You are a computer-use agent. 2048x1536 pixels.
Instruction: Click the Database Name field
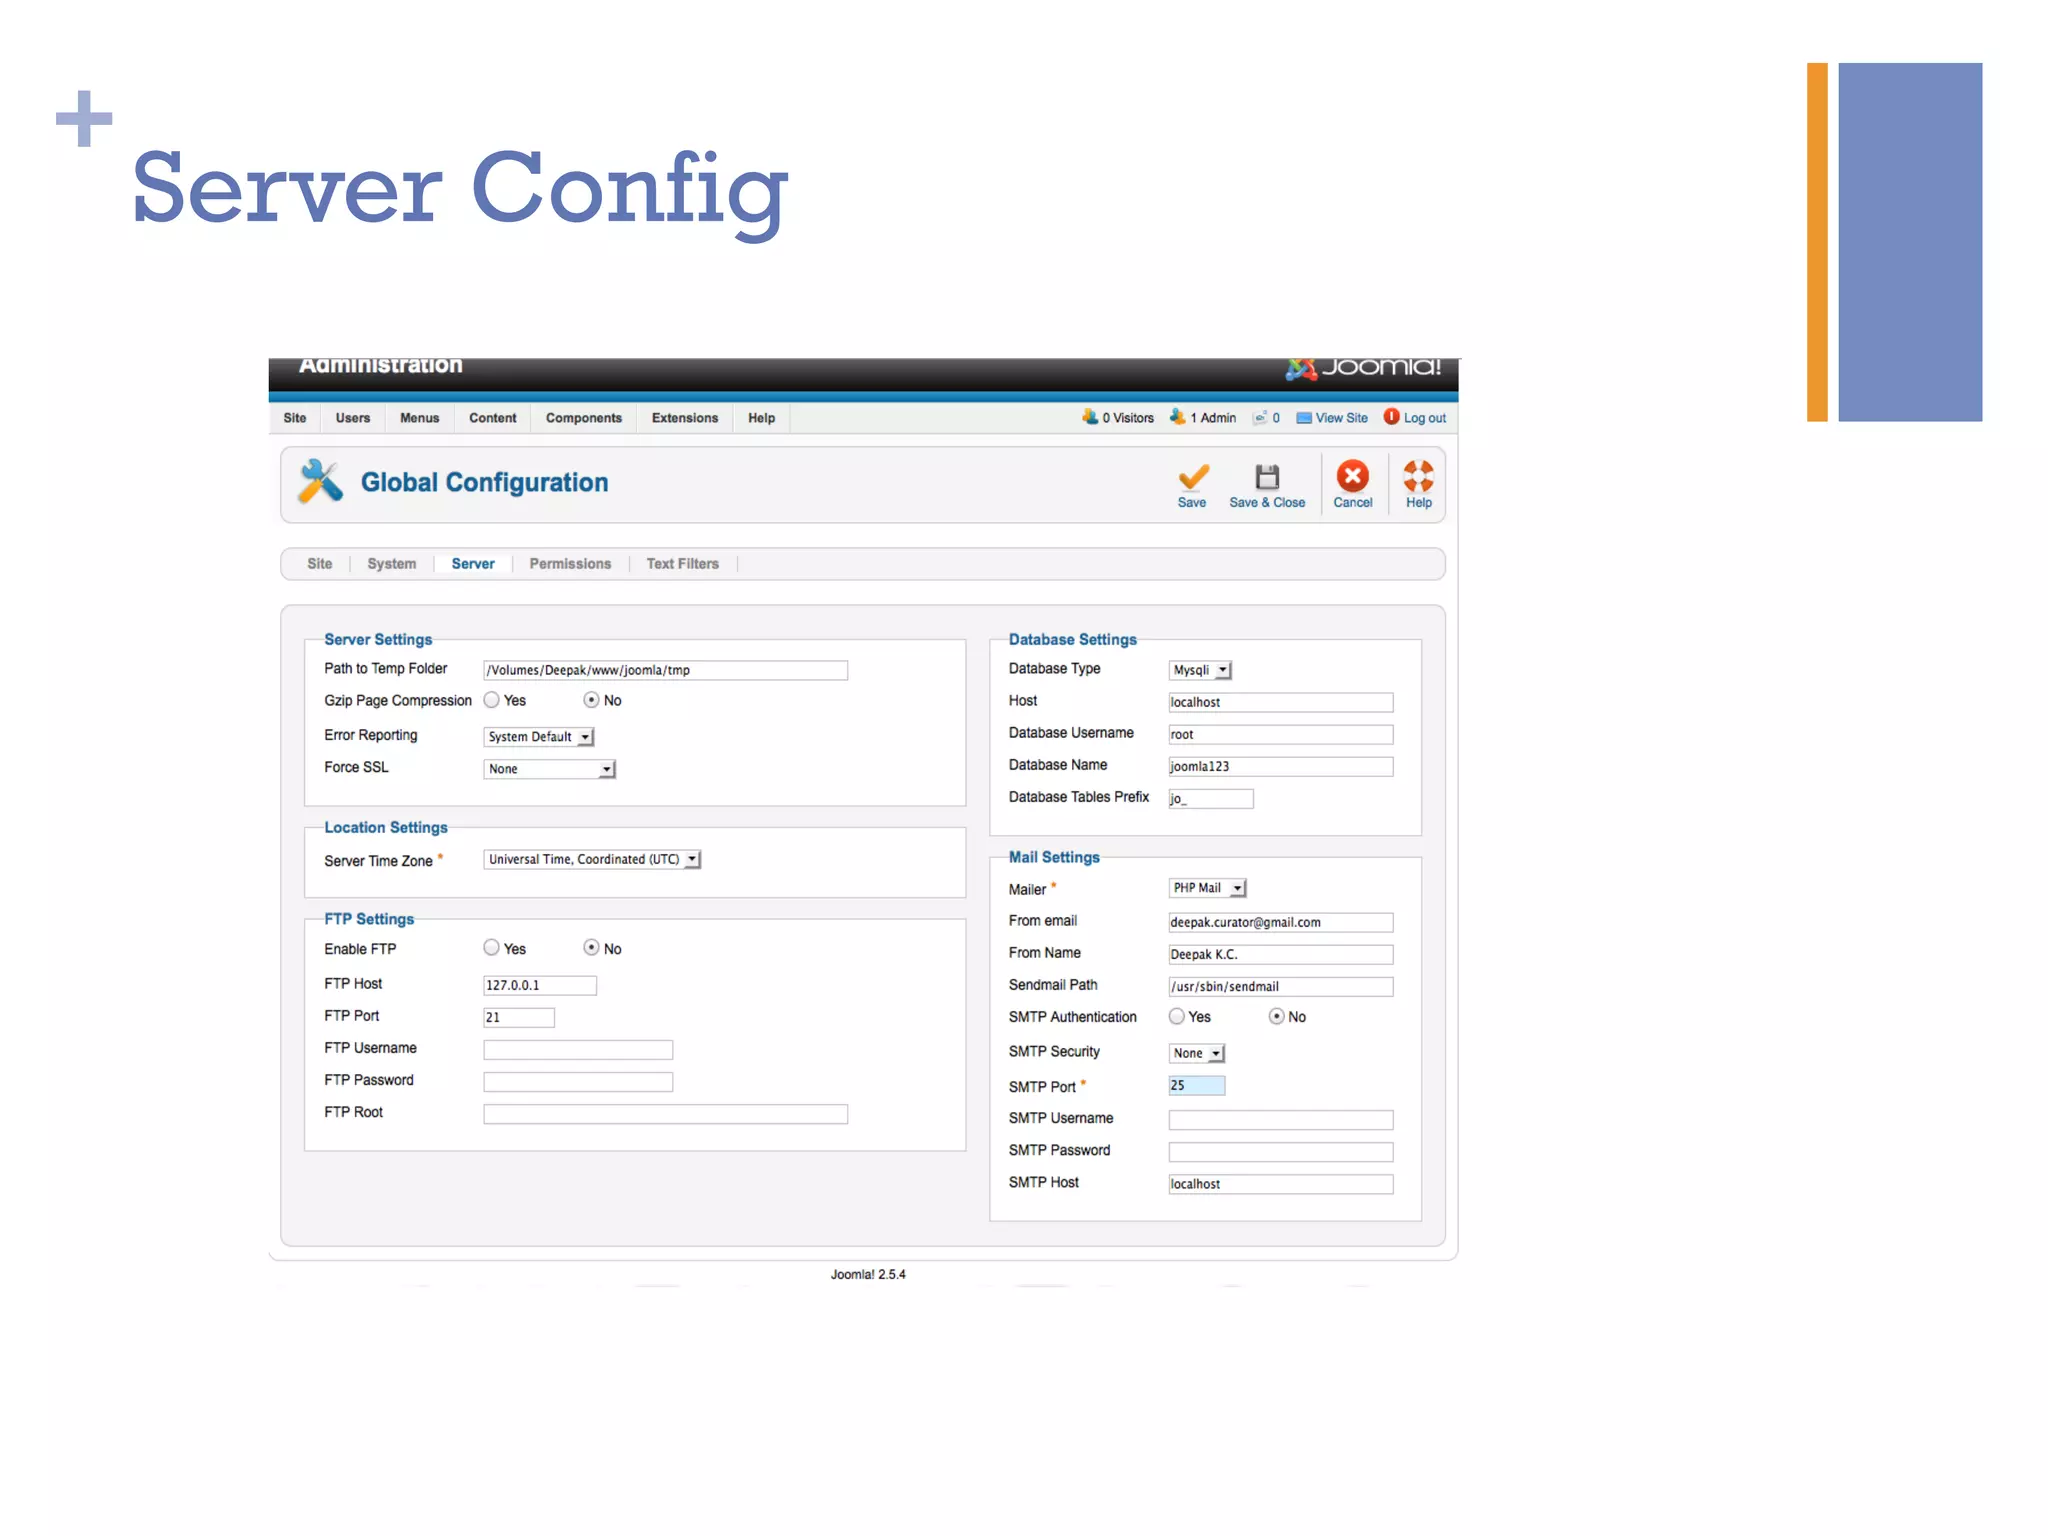pos(1280,766)
